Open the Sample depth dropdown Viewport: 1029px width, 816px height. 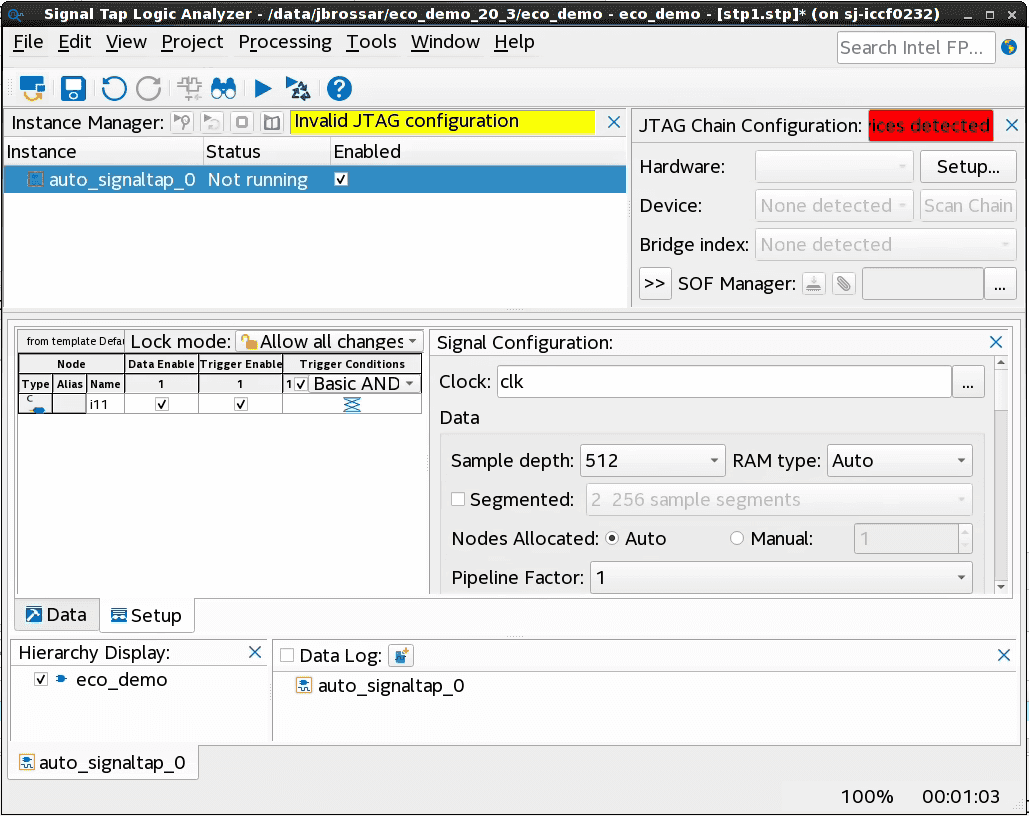coord(652,461)
